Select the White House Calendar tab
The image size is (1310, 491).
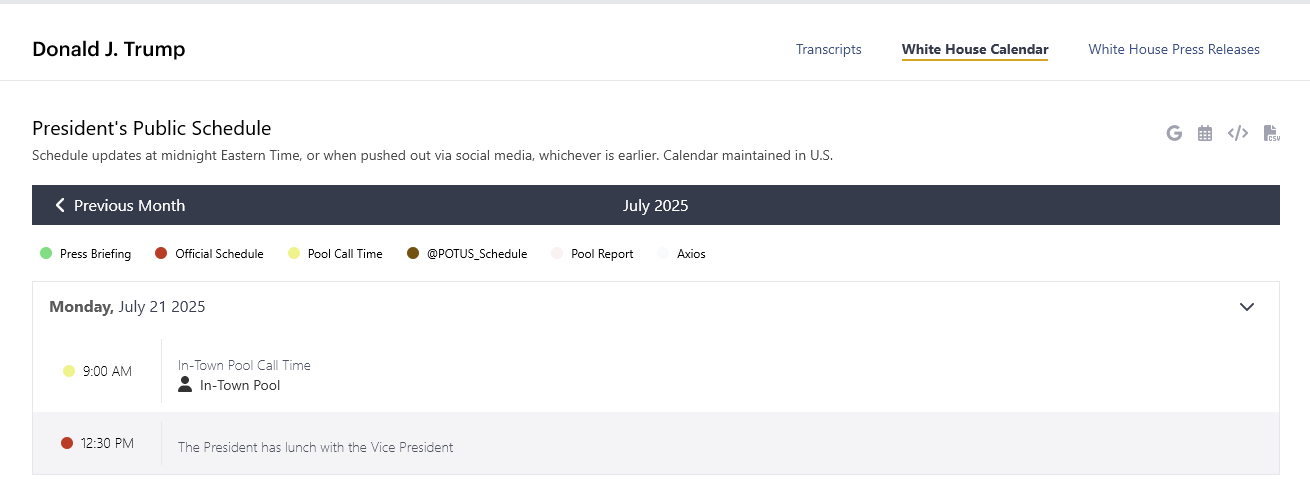click(x=975, y=49)
